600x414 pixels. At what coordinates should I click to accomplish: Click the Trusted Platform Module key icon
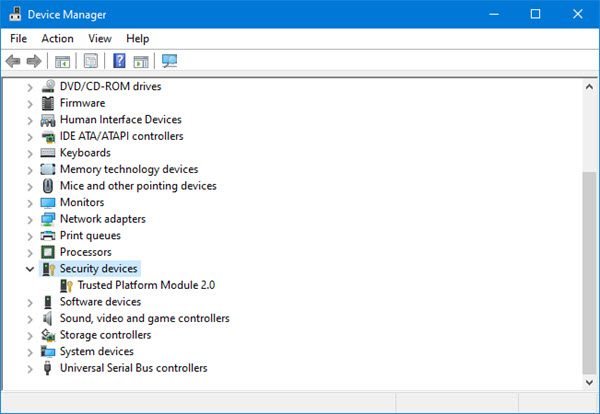(66, 285)
